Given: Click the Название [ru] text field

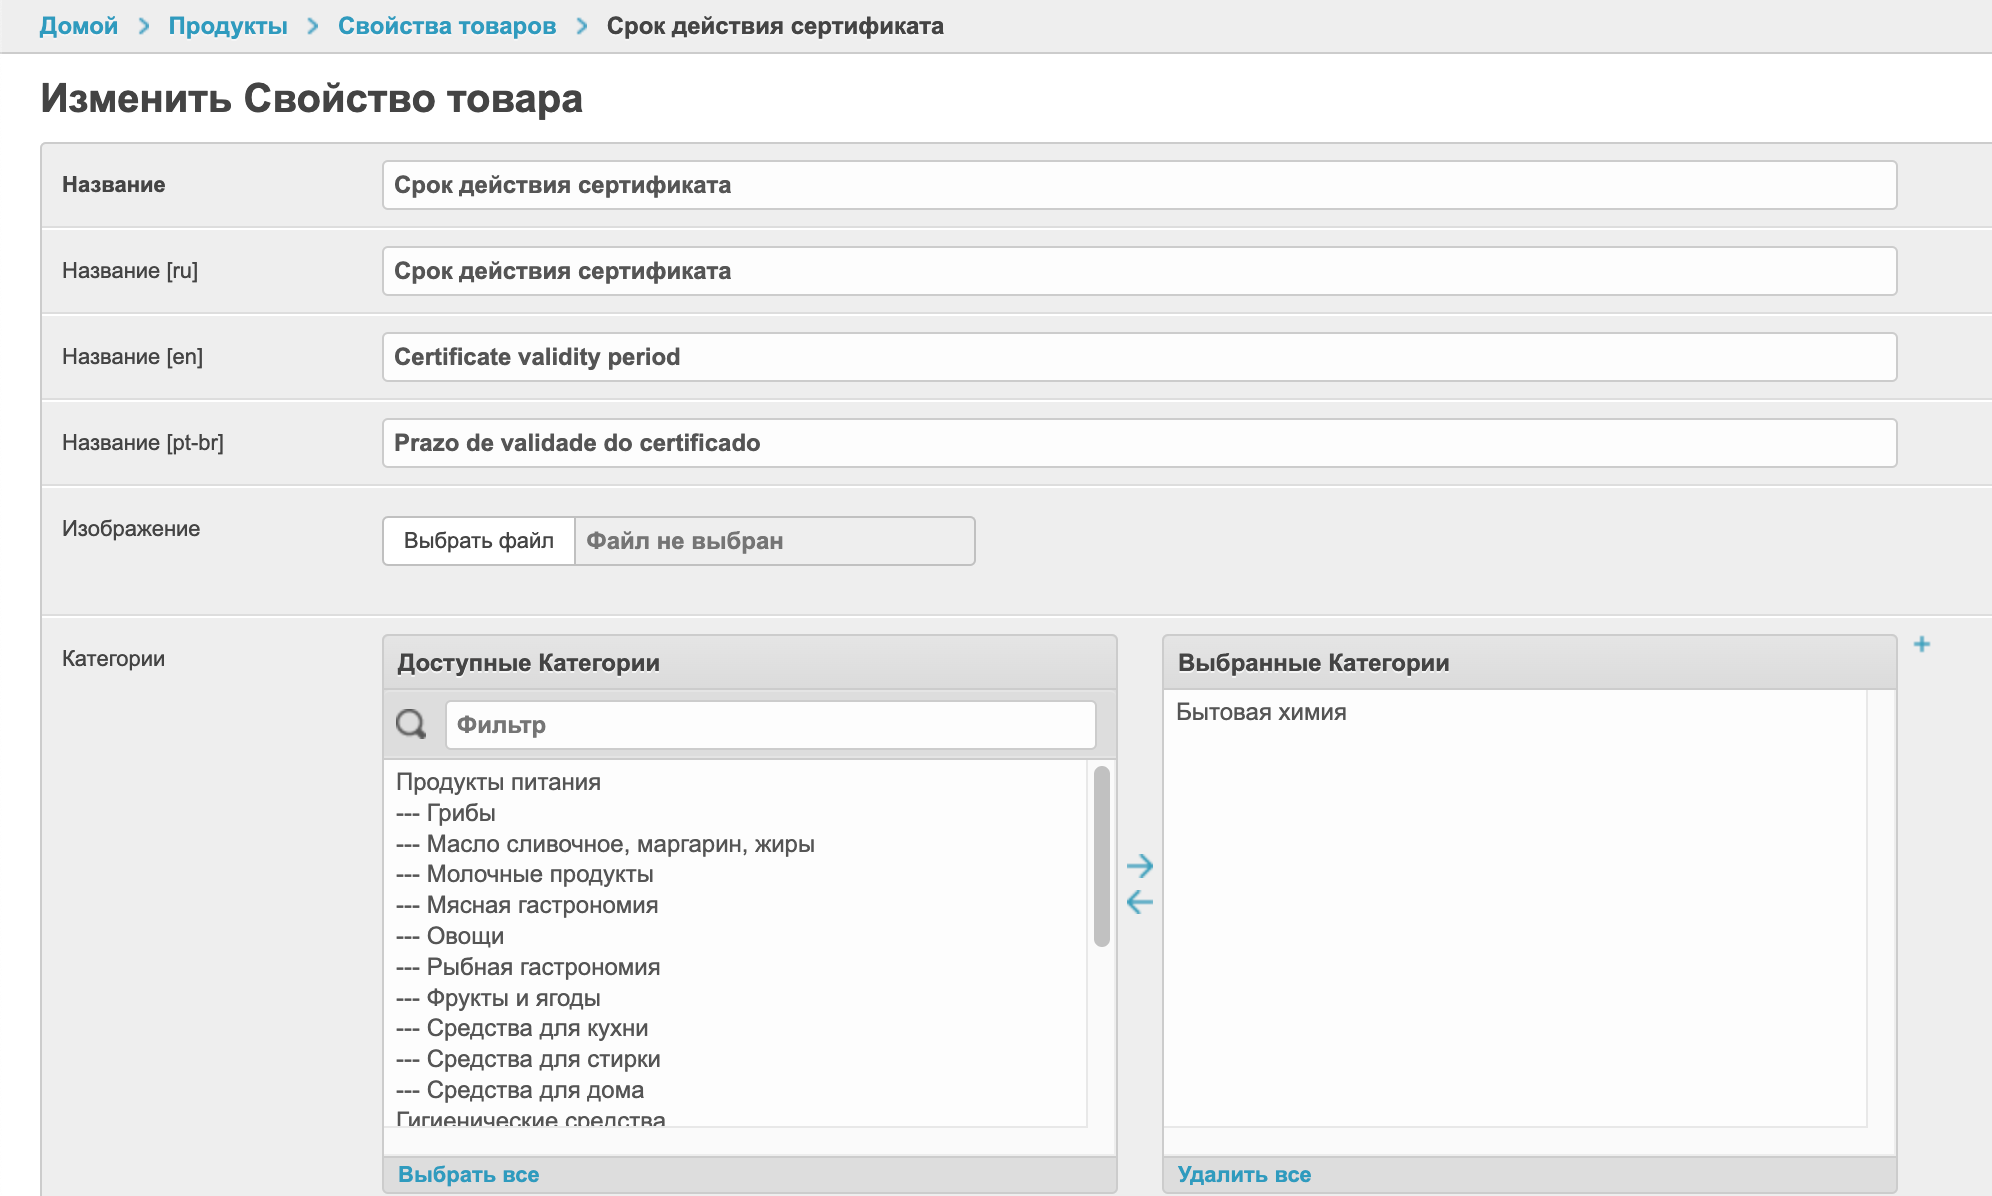Looking at the screenshot, I should tap(1139, 271).
